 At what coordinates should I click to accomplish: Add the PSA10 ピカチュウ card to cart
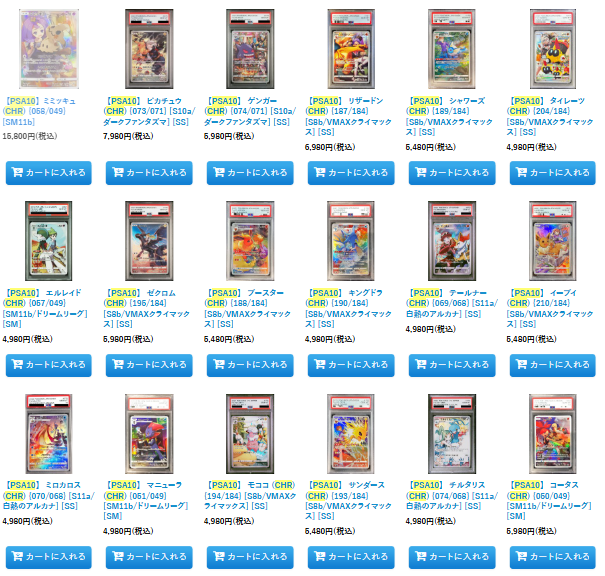click(149, 173)
